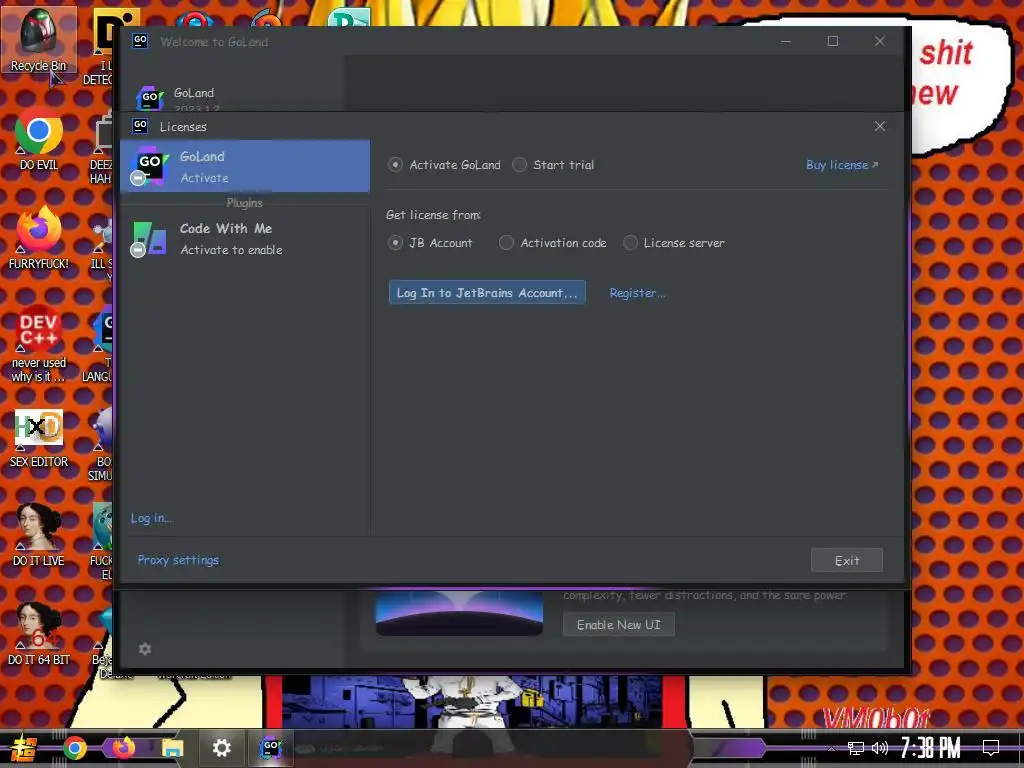
Task: Open Settings gear on the taskbar
Action: (221, 748)
